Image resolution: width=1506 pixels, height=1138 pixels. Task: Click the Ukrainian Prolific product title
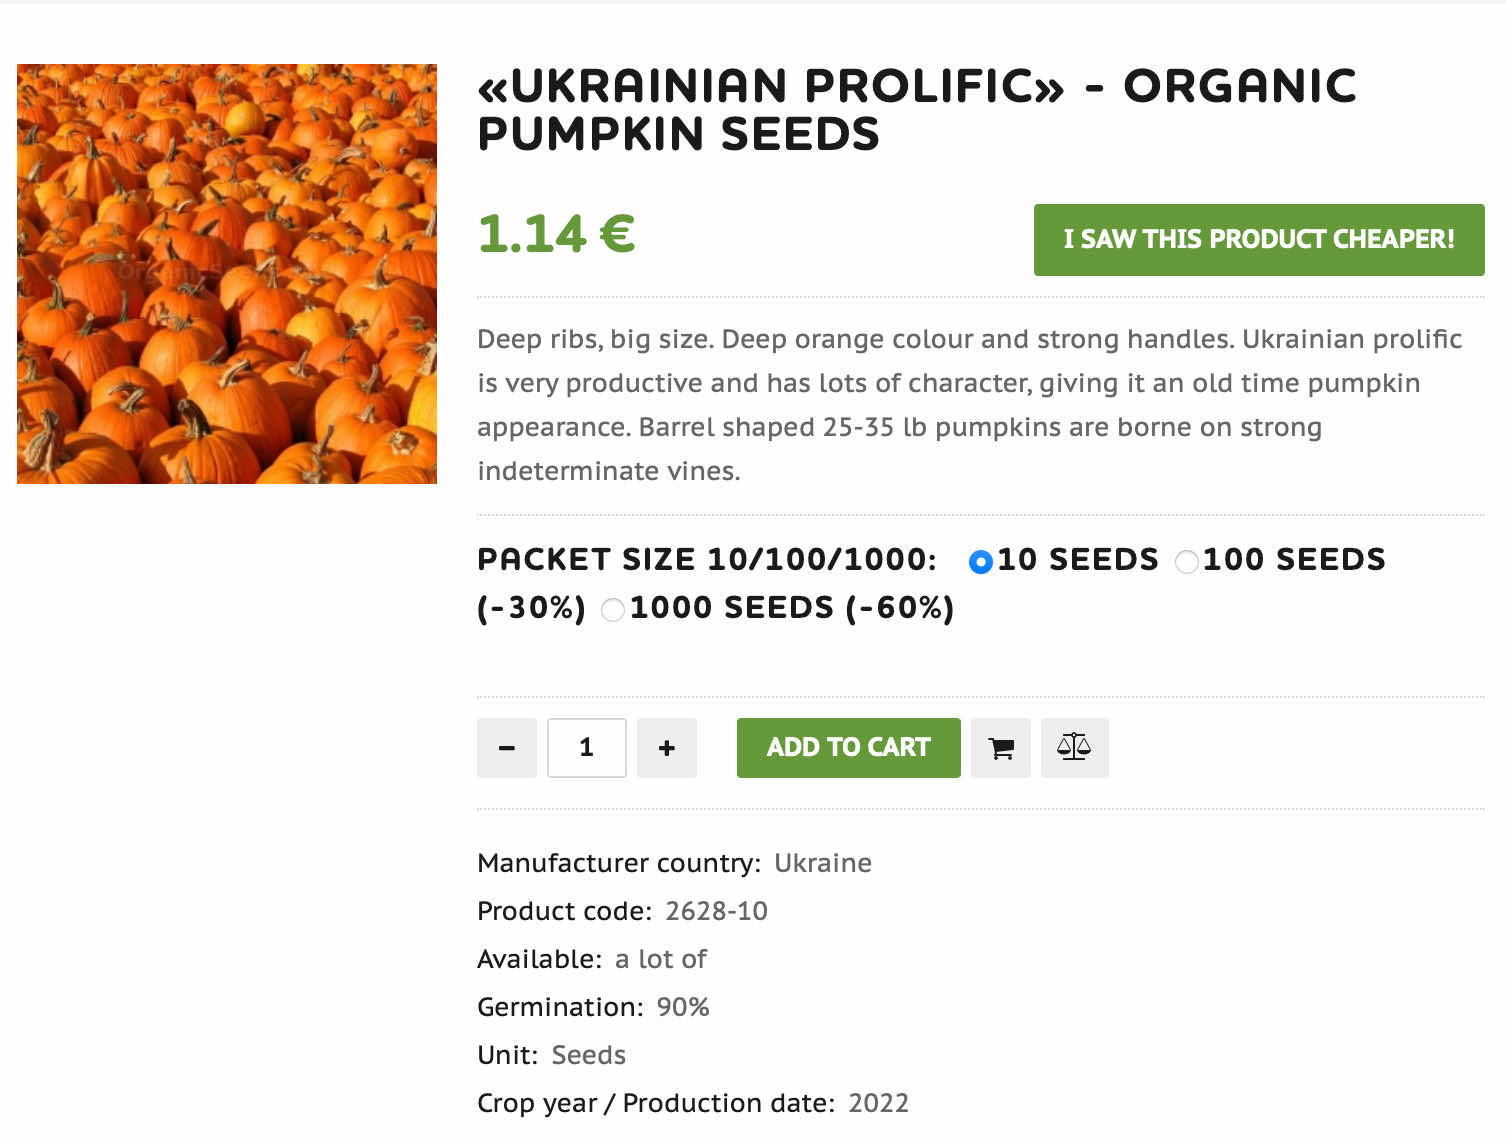(x=916, y=110)
